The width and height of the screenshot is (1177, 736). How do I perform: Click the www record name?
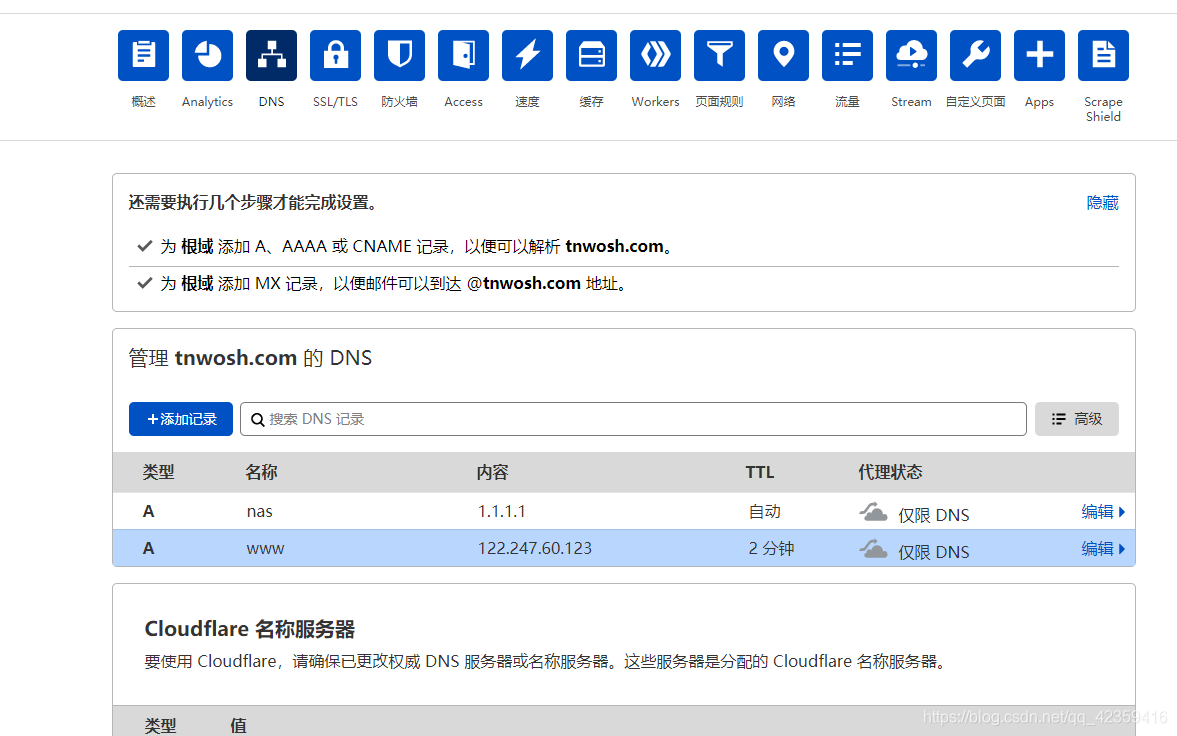click(265, 549)
